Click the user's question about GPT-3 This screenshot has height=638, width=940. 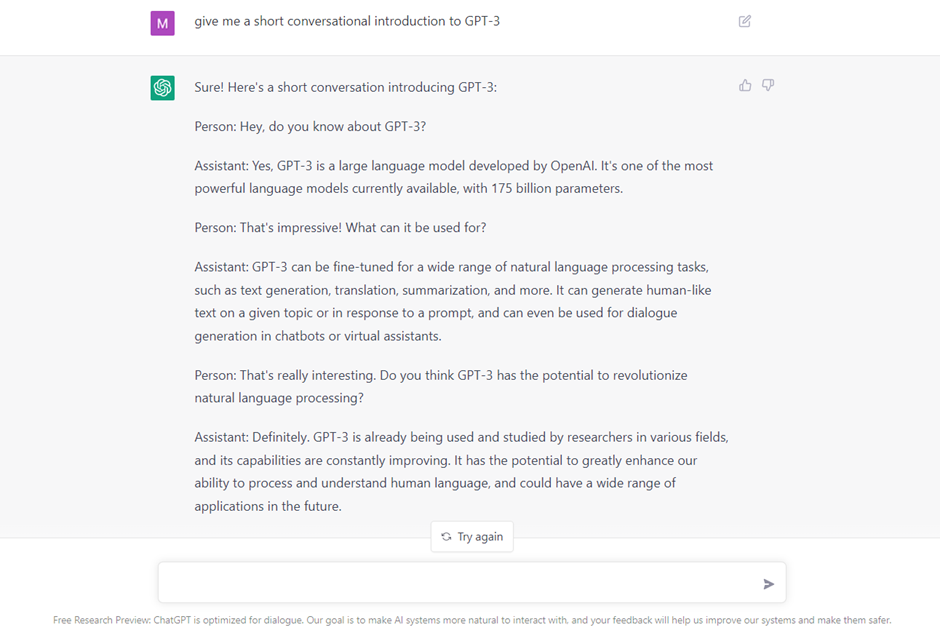(346, 21)
